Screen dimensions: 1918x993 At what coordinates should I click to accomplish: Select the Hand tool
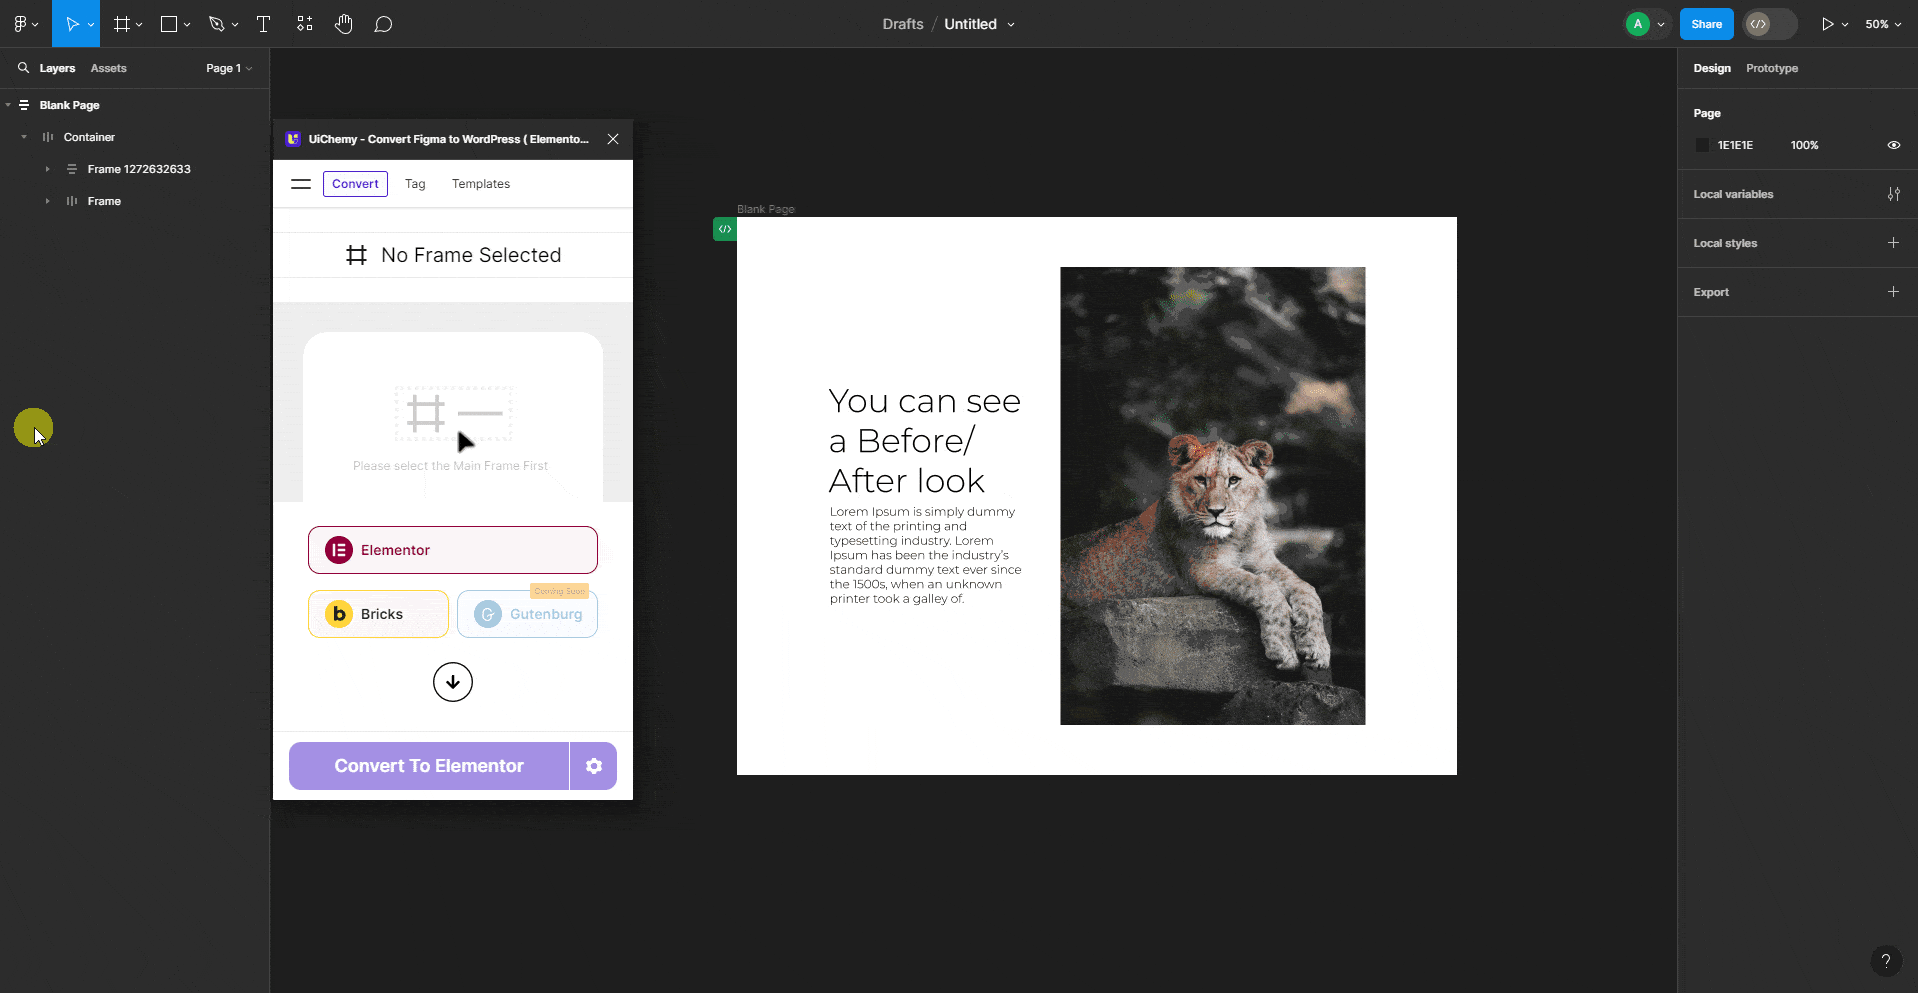[x=343, y=24]
